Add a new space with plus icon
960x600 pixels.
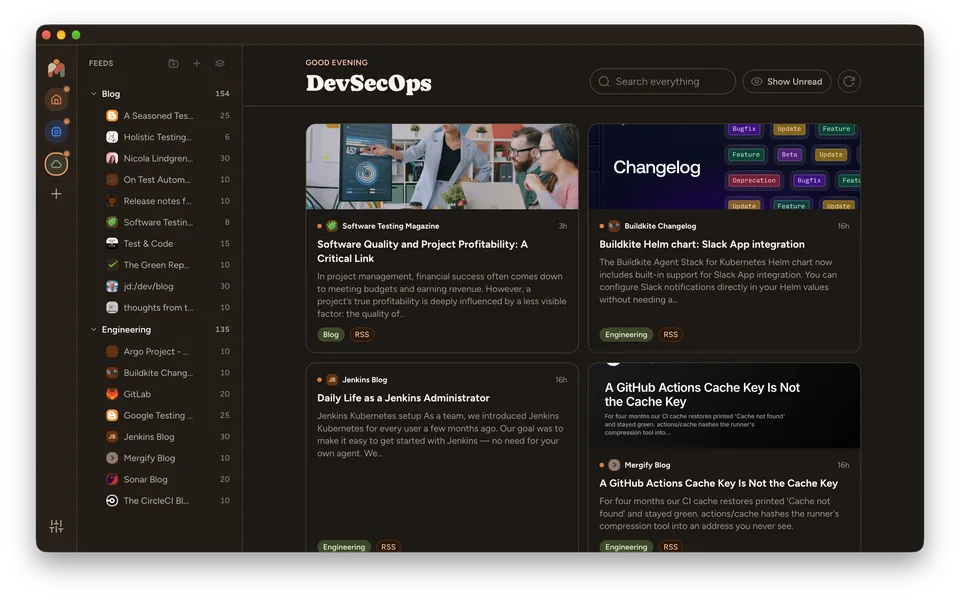click(56, 194)
